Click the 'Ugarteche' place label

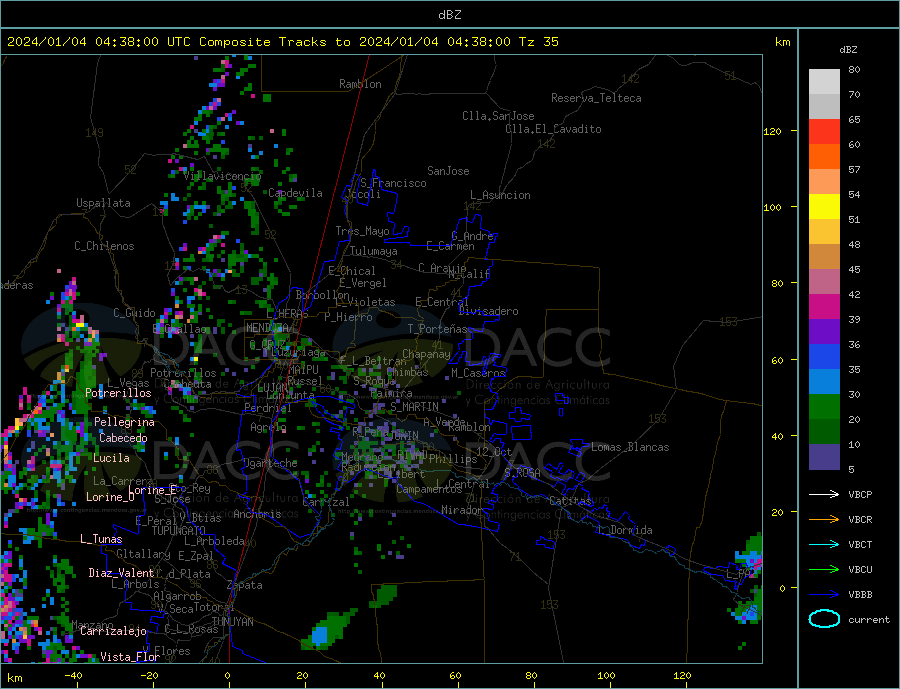(x=270, y=463)
